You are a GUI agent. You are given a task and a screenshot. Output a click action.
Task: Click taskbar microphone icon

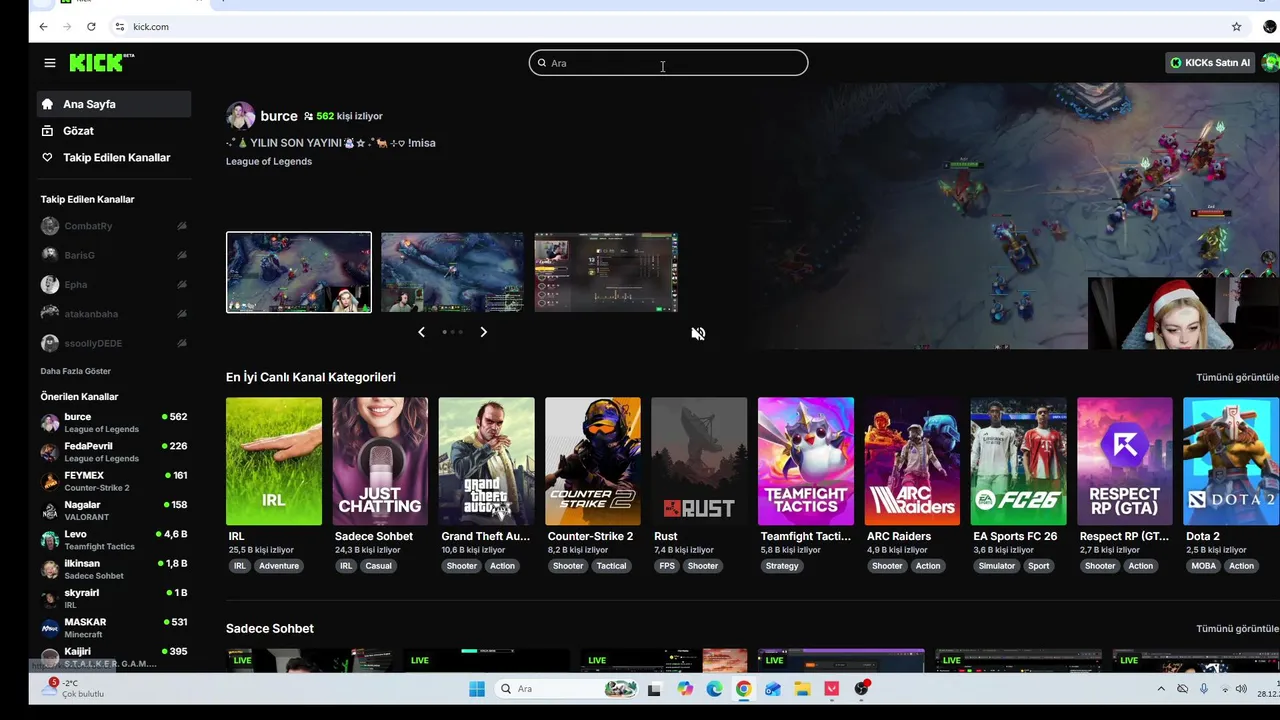point(1203,689)
